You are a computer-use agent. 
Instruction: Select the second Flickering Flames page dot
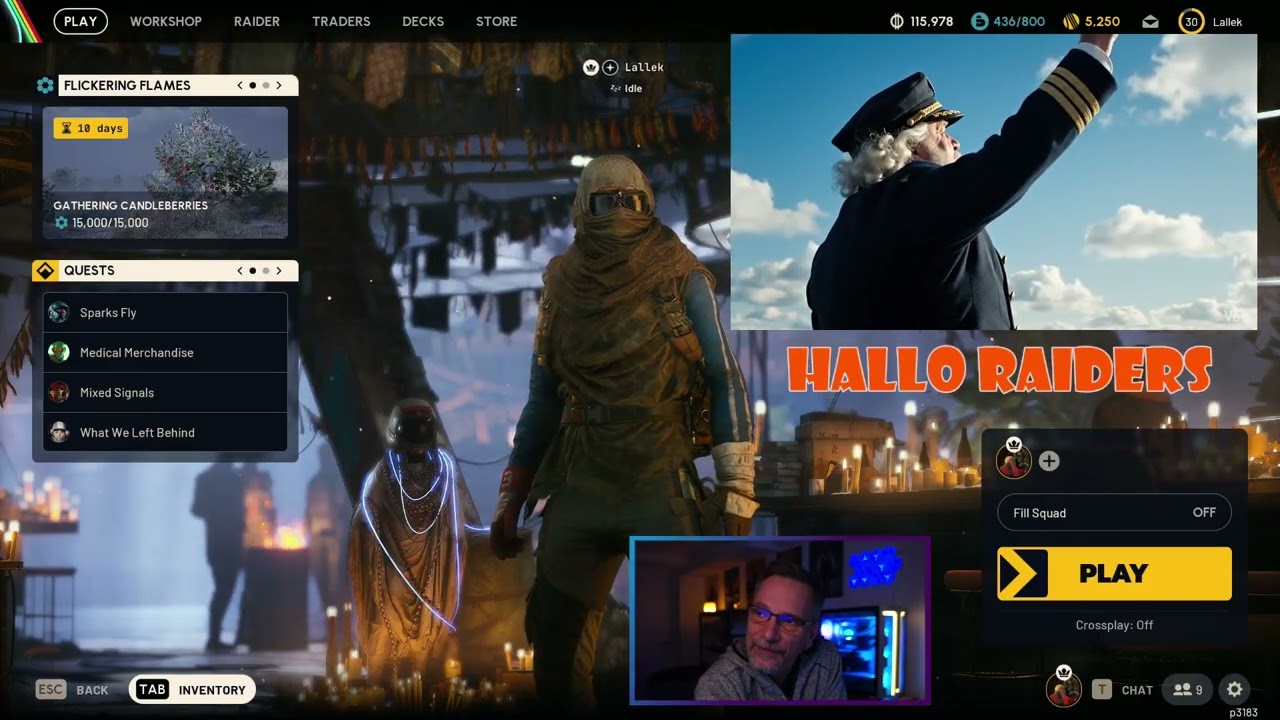click(x=265, y=85)
